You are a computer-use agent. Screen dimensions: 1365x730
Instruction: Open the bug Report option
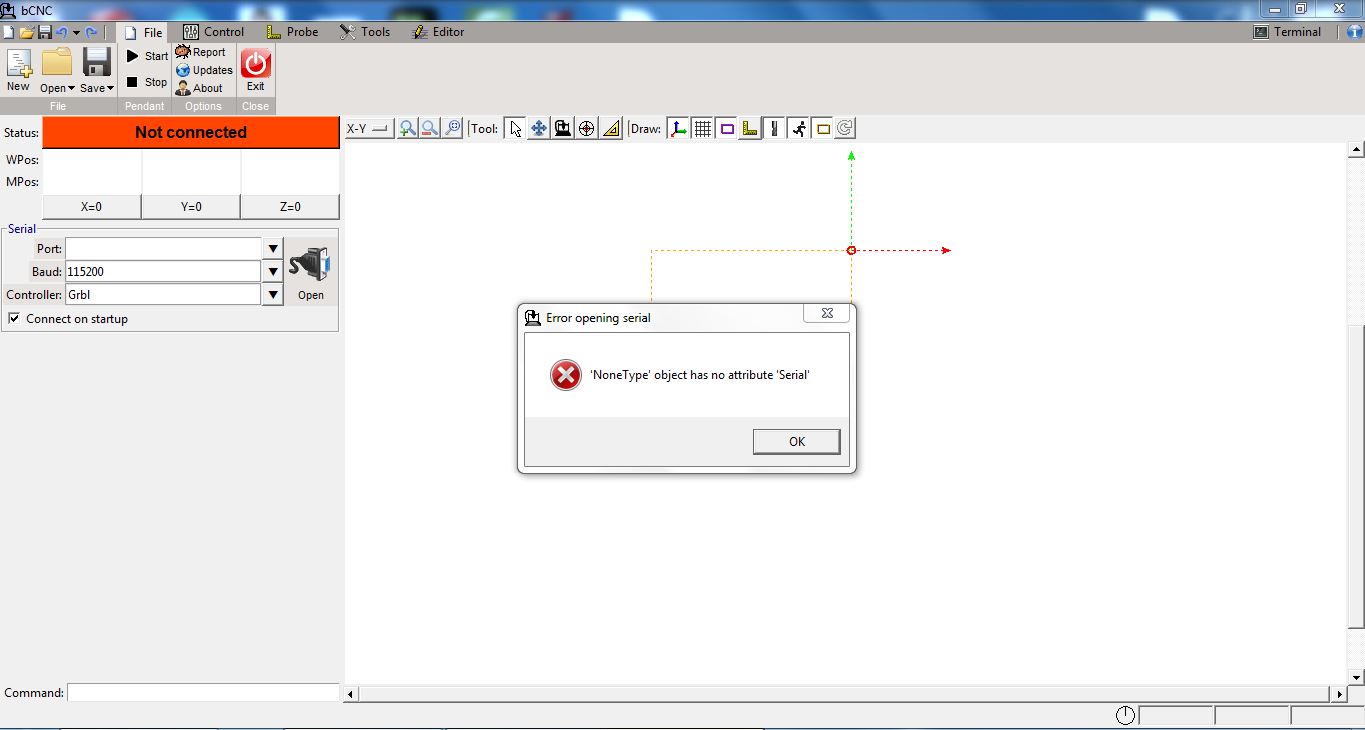pyautogui.click(x=201, y=52)
